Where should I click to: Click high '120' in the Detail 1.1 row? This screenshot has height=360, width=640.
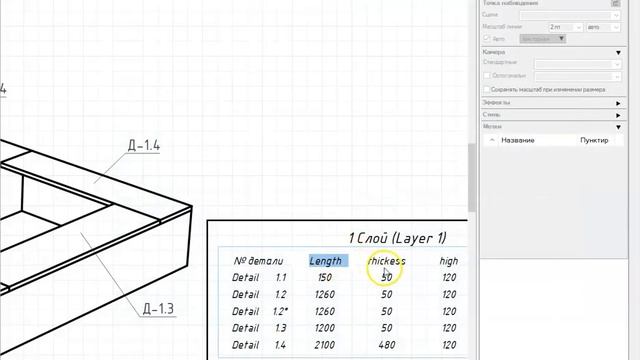(x=449, y=278)
